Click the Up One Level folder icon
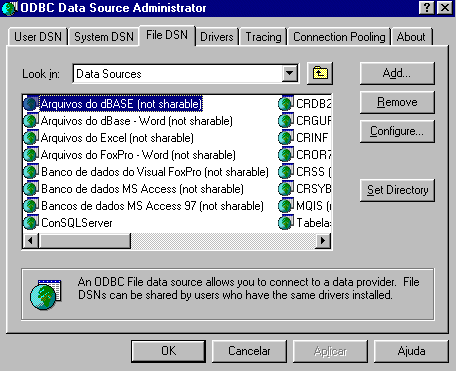The height and width of the screenshot is (371, 456). (x=320, y=73)
